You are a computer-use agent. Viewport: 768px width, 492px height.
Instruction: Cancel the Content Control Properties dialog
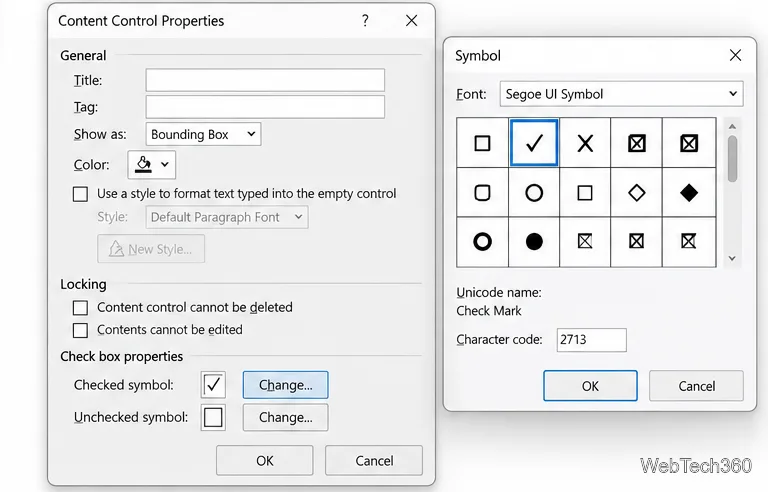(374, 460)
